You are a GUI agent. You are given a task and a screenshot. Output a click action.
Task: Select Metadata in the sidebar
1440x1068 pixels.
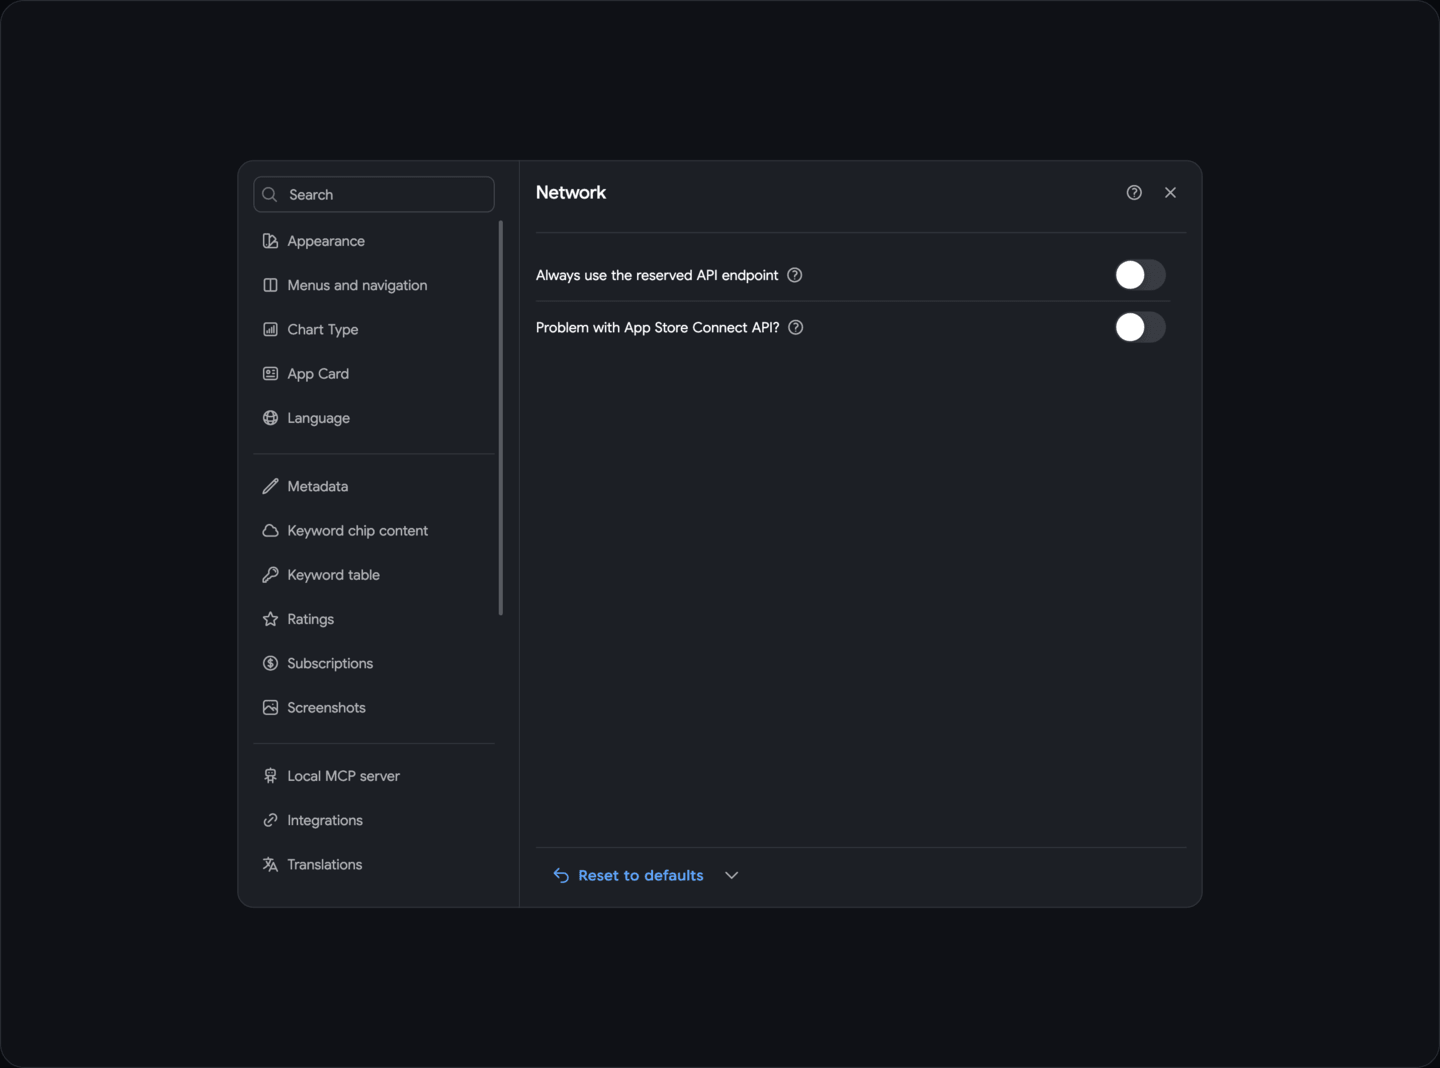pos(374,486)
